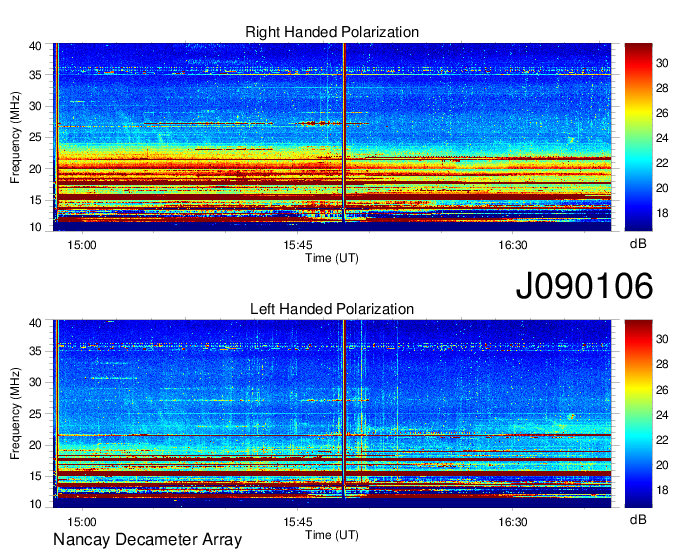The image size is (680, 552).
Task: Click the 35 MHz tick on Right Handed plot
Action: (36, 75)
